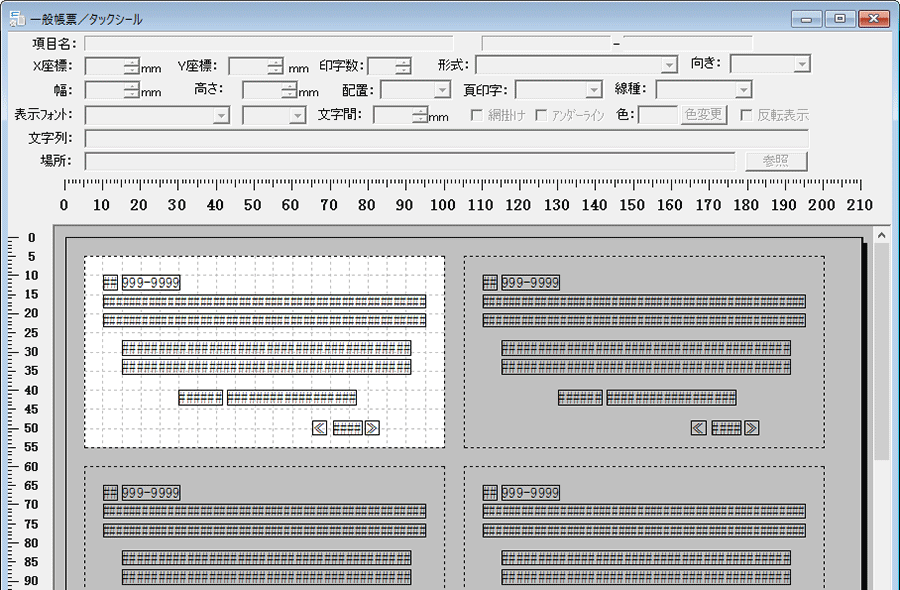This screenshot has width=900, height=590.
Task: Click the Y座標 spinner arrows
Action: coord(275,67)
